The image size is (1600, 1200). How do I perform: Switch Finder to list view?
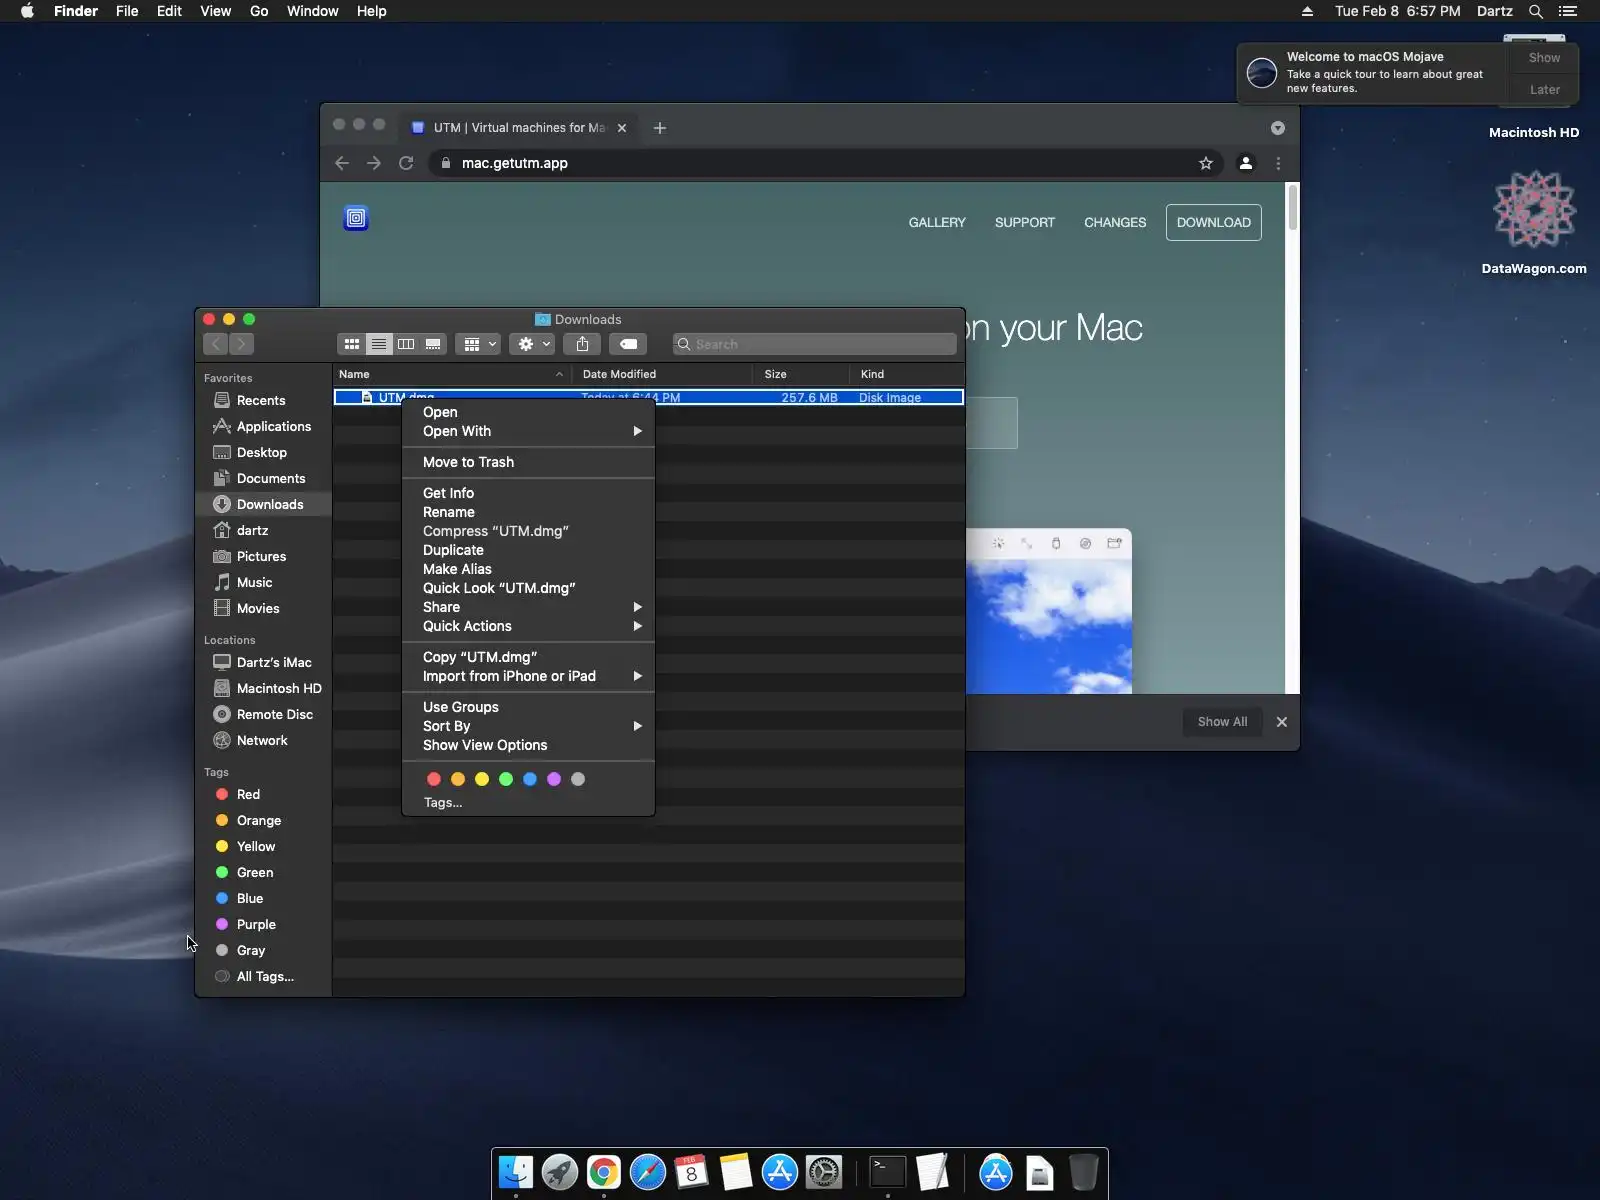(x=379, y=344)
